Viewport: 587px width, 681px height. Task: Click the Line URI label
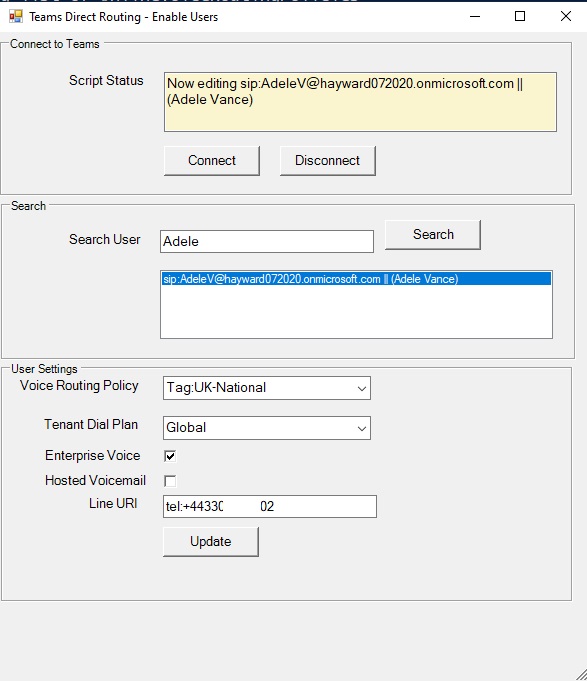click(x=113, y=503)
